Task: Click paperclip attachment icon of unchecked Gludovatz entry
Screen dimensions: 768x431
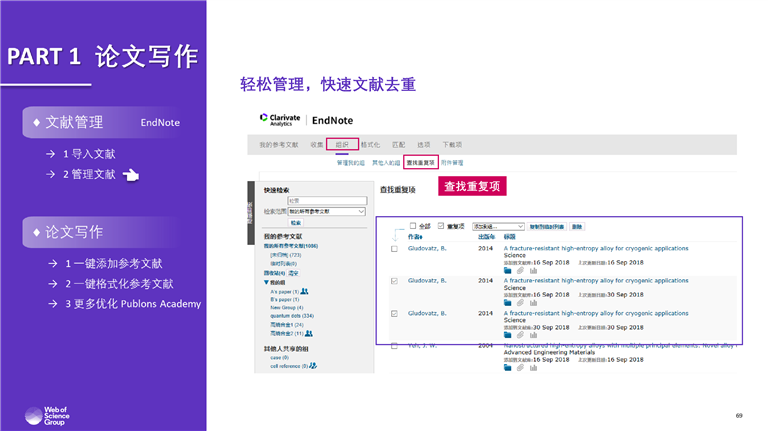Action: 520,270
